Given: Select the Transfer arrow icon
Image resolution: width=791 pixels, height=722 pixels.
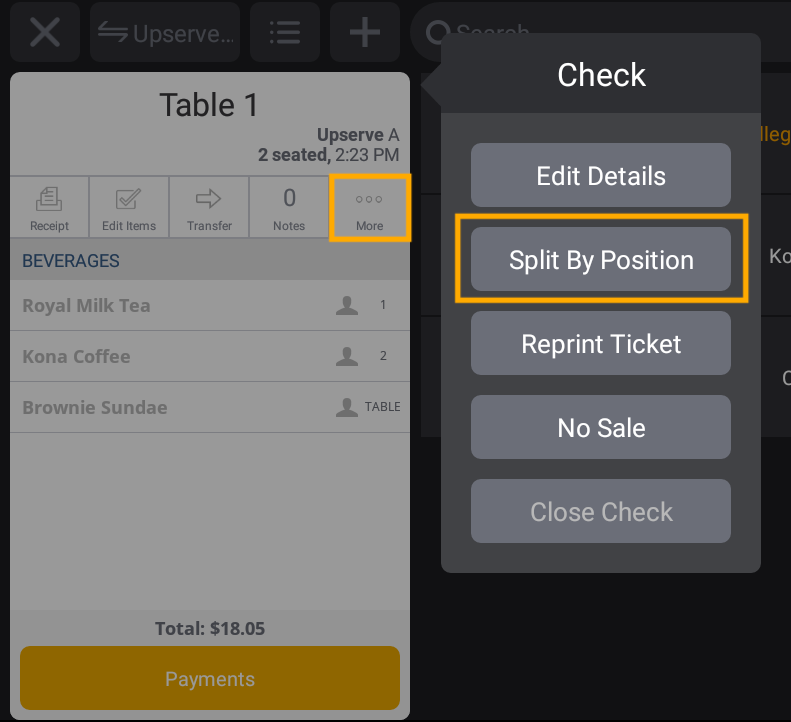Looking at the screenshot, I should [209, 207].
